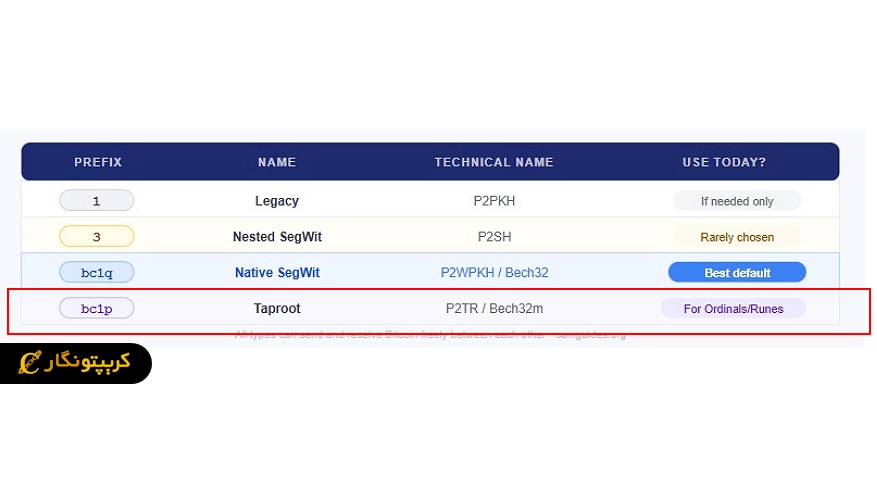Select the purple bc1p prefix badge

[x=97, y=308]
